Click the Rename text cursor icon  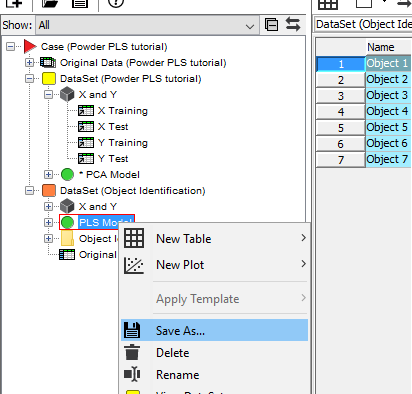click(x=132, y=374)
